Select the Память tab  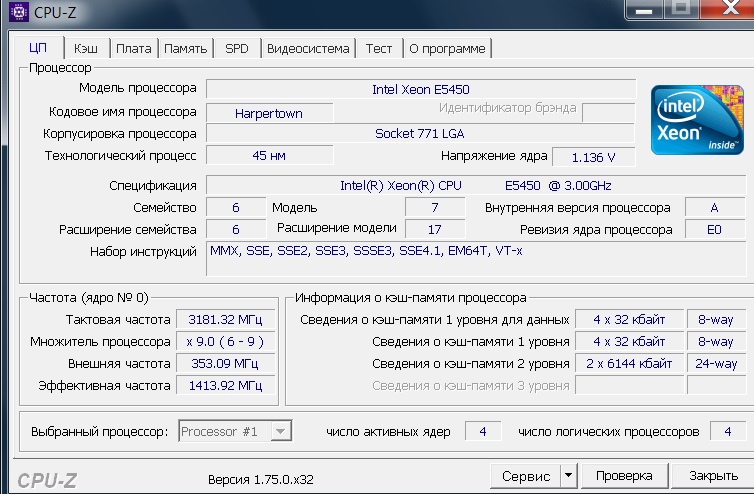[185, 48]
